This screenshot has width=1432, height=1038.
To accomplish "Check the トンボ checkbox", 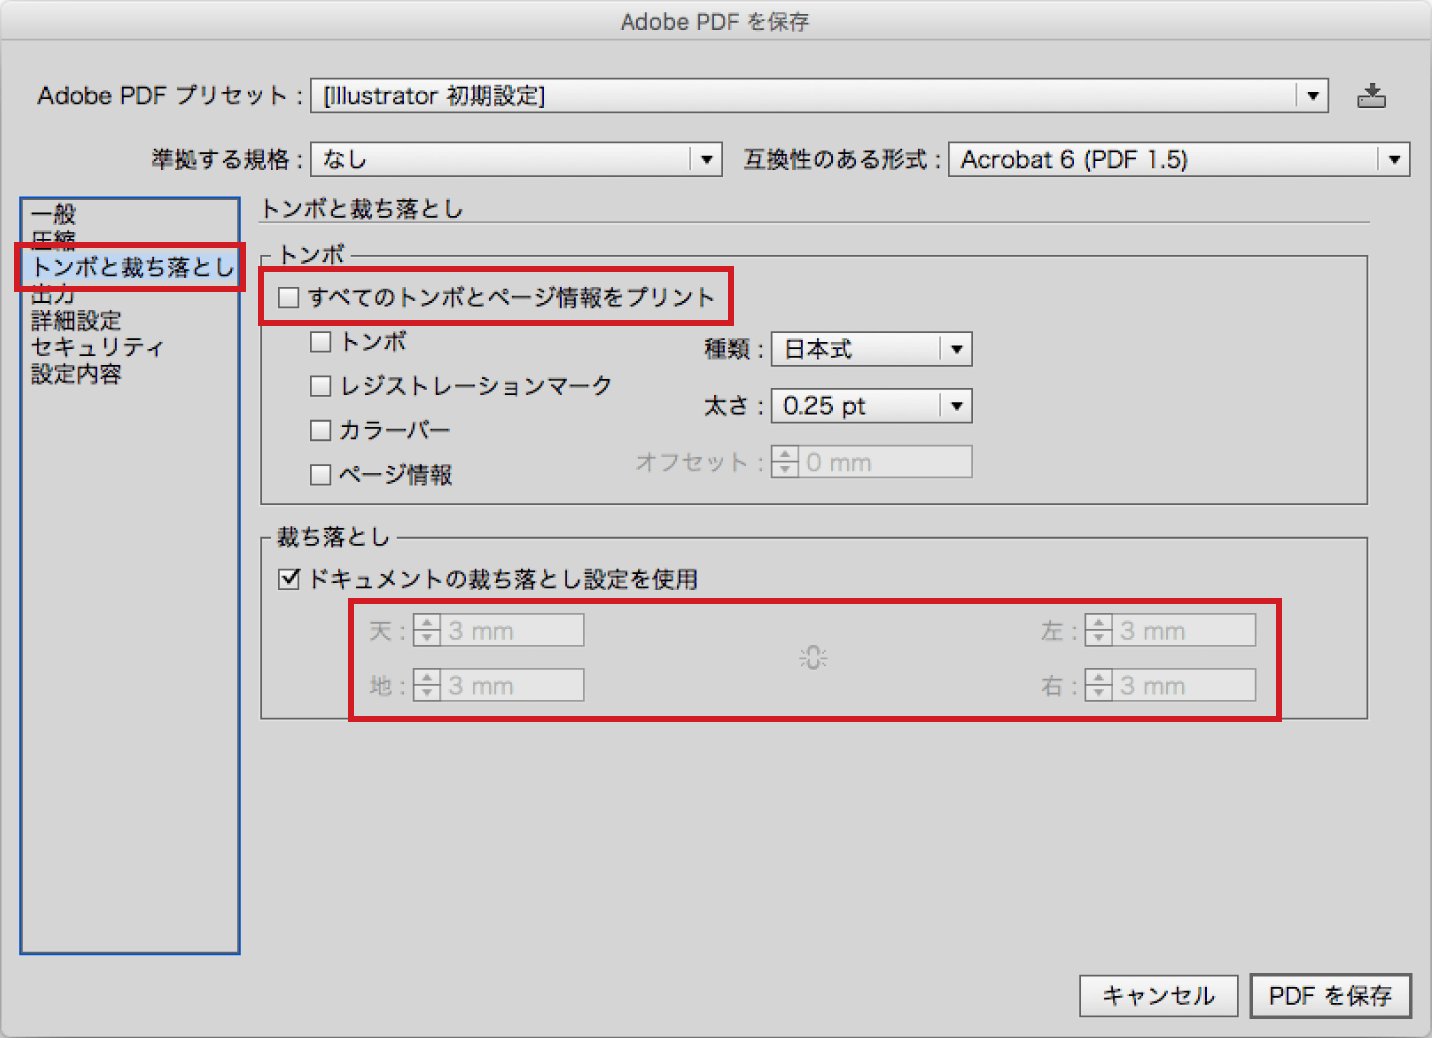I will click(320, 341).
